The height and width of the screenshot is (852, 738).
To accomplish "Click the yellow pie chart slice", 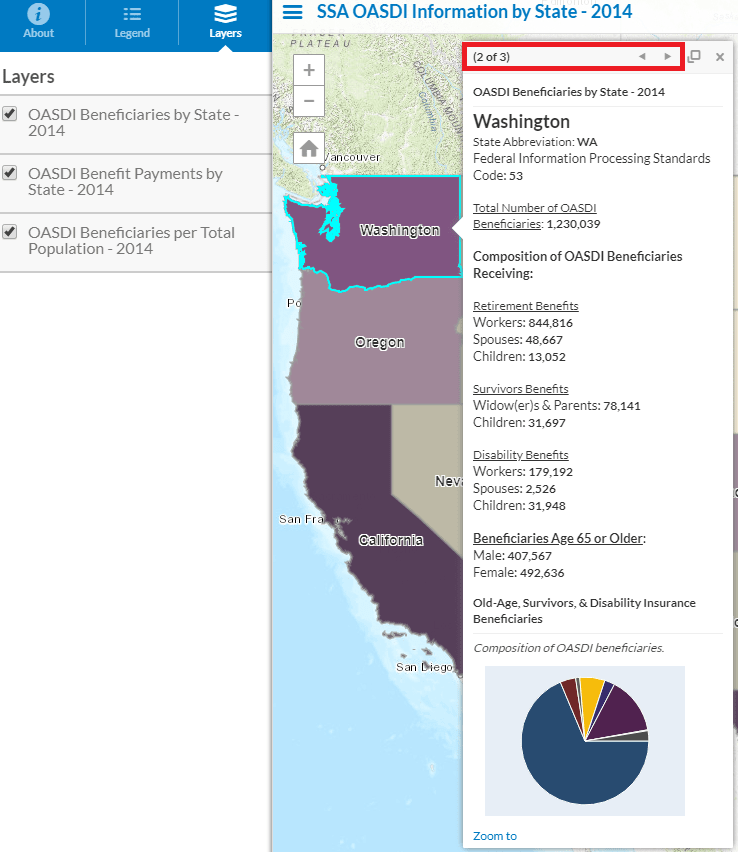I will coord(592,691).
